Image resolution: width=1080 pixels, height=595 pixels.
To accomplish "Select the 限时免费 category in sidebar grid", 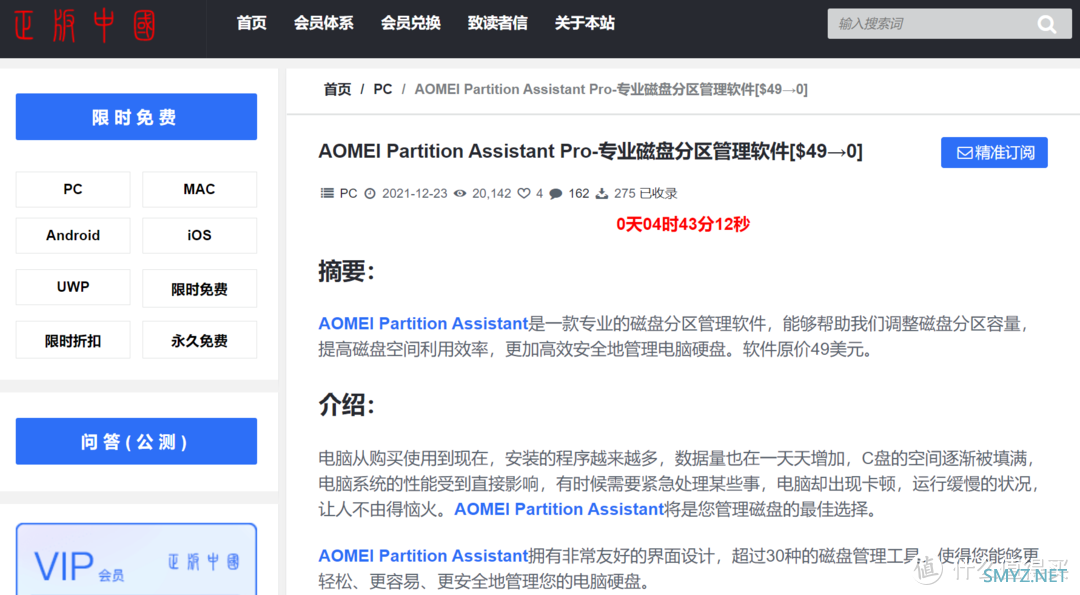I will coord(199,289).
